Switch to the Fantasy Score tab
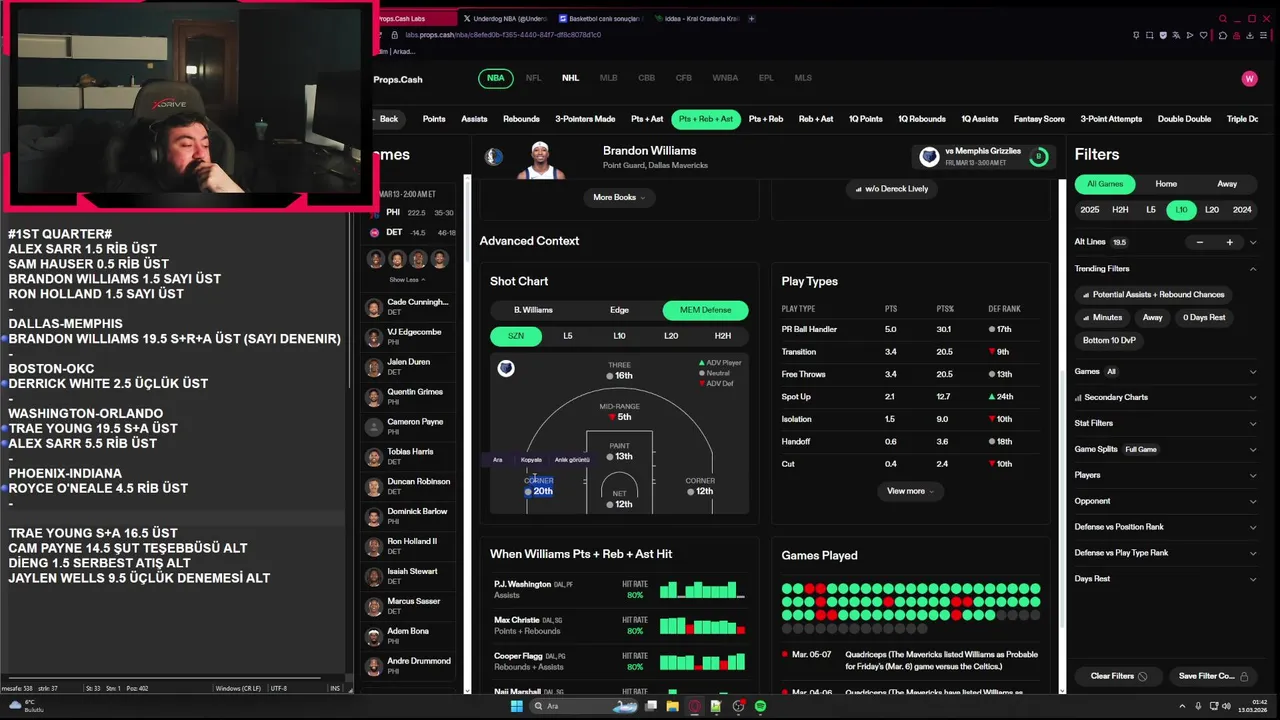The image size is (1280, 720). pos(1039,119)
